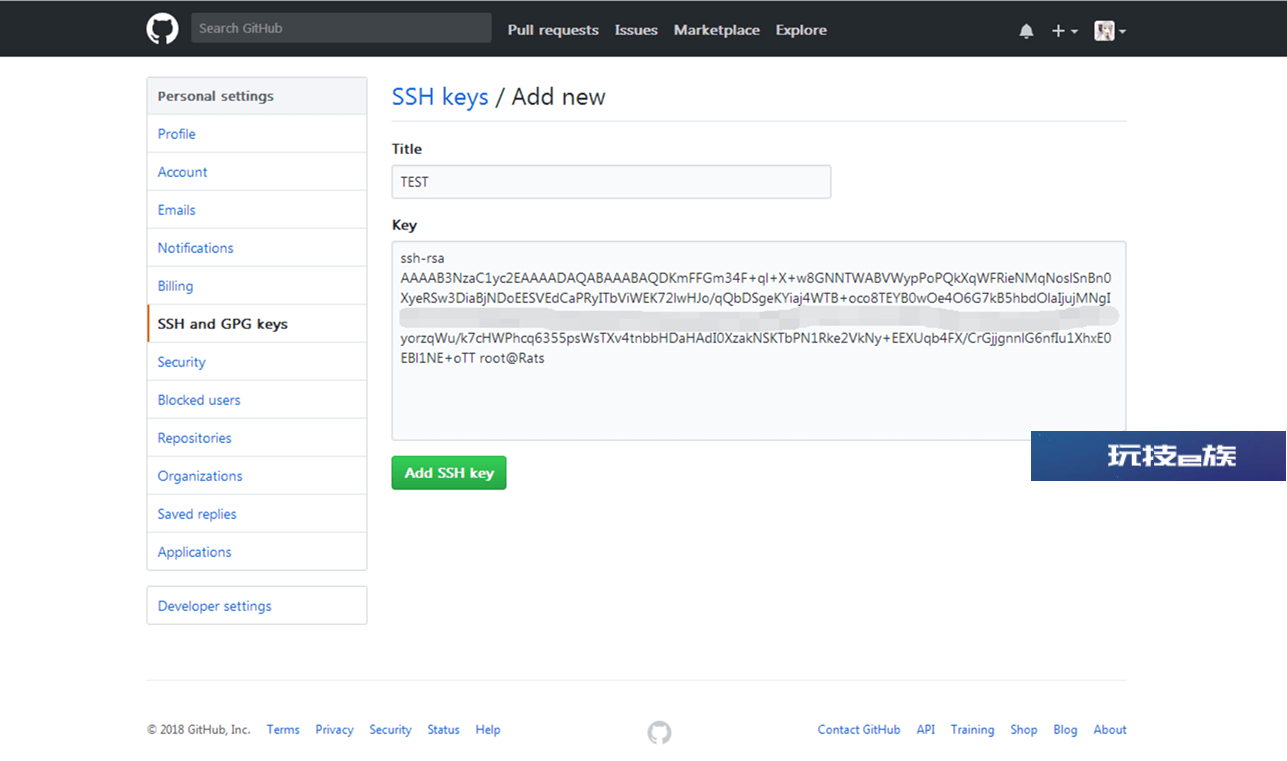Click the 'Add new' heading text
Screen dimensions: 1287x761
point(558,97)
